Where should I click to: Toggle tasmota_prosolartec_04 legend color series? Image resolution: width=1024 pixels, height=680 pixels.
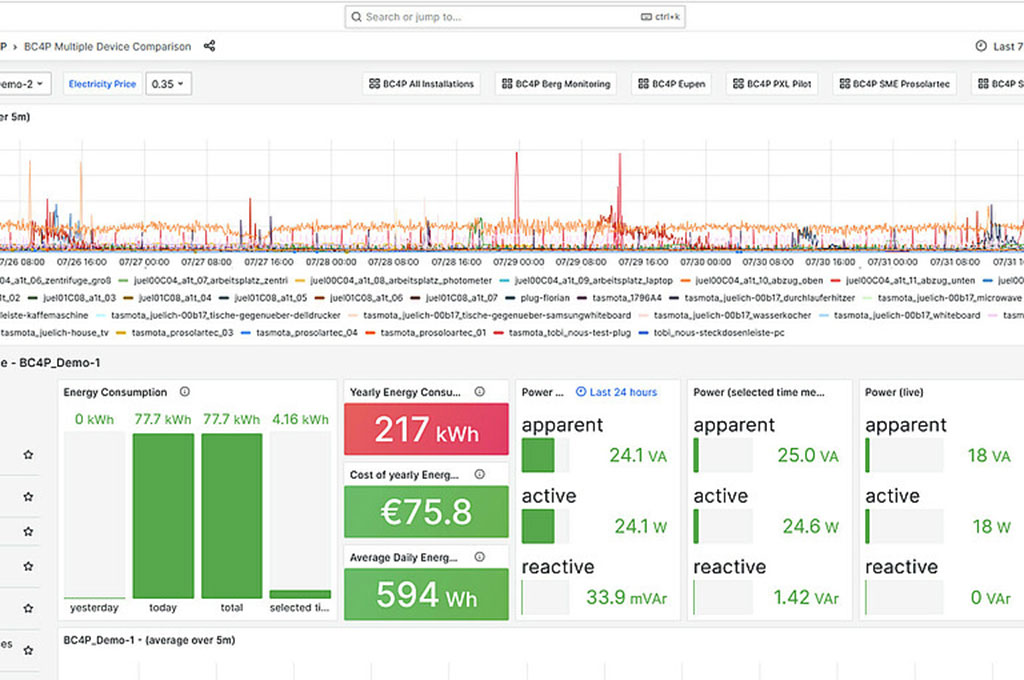[246, 332]
